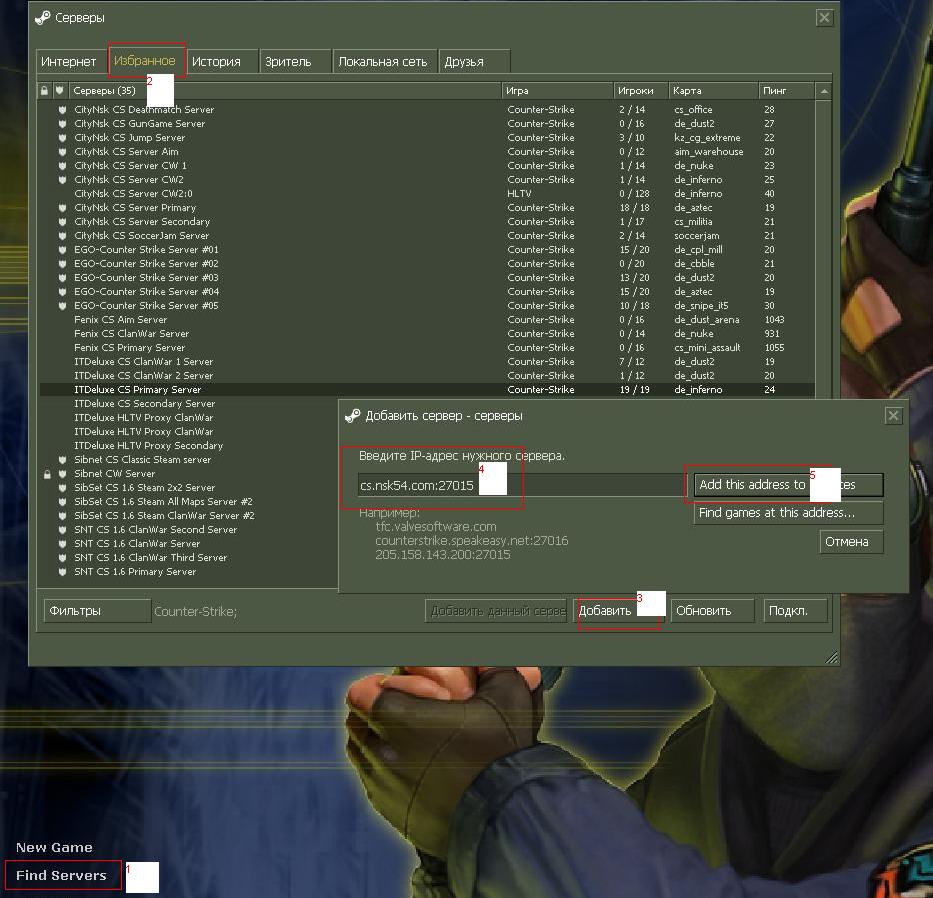Sort servers by Игроки column header
Screen dimensions: 933x898
point(641,90)
